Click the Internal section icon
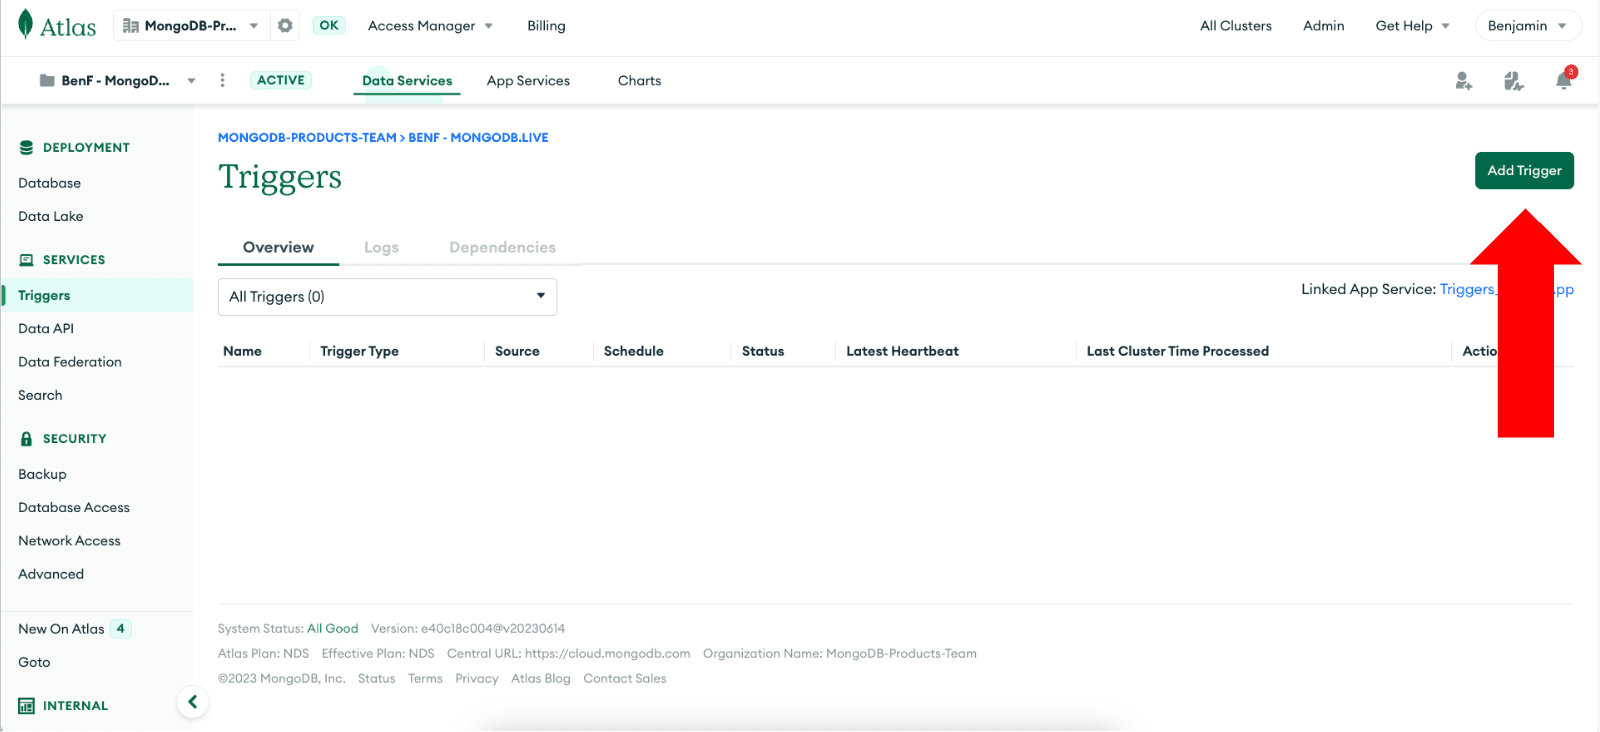The width and height of the screenshot is (1600, 732). pos(26,706)
